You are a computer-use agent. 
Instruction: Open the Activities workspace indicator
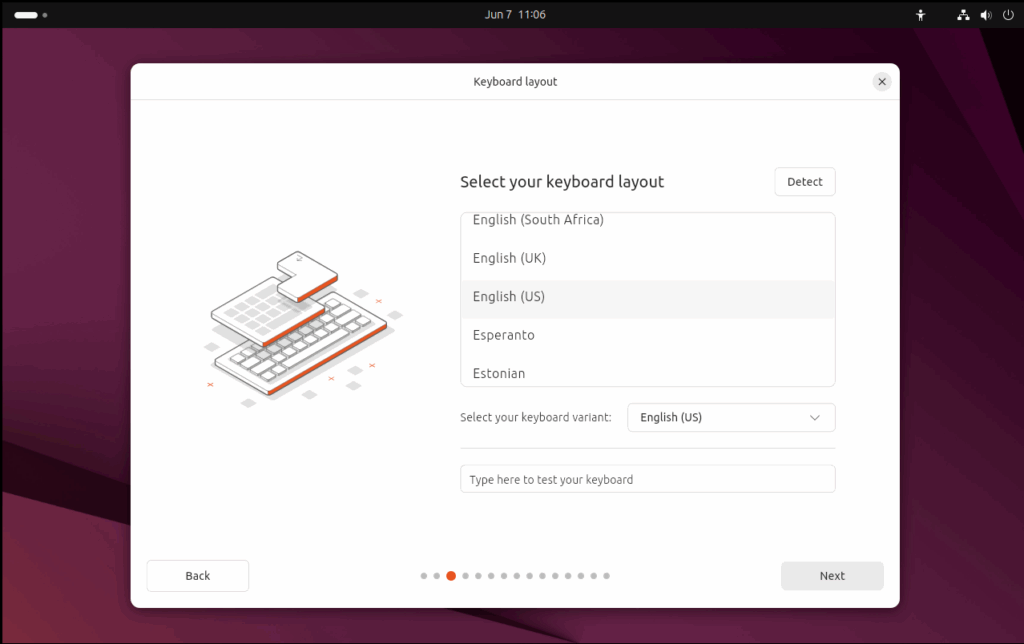pos(31,15)
